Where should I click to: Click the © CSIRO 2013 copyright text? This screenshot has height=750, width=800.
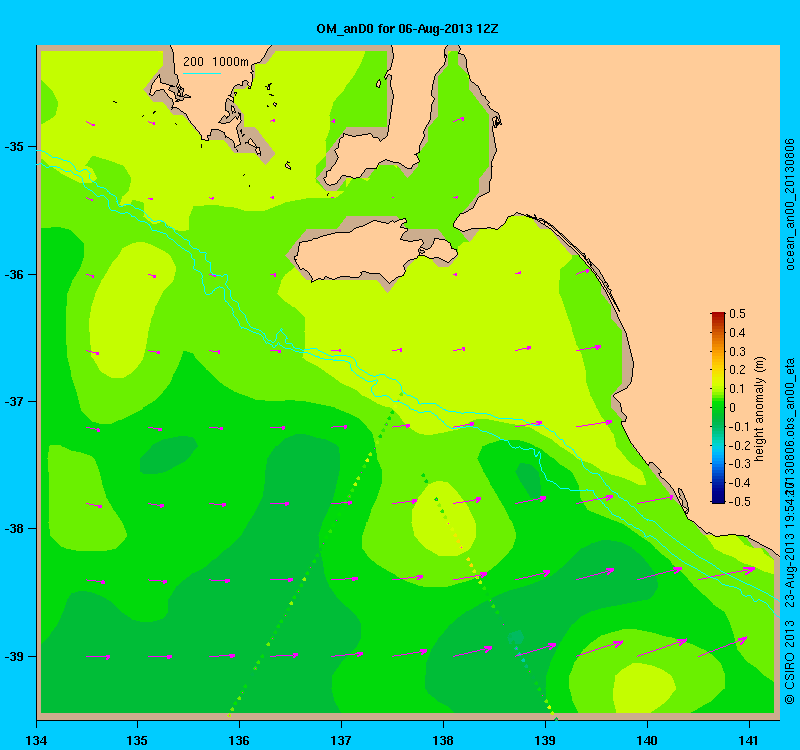pyautogui.click(x=790, y=662)
